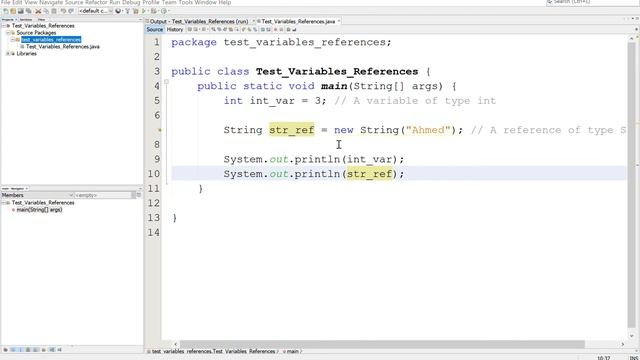The image size is (640, 360).
Task: Click the Clean and Build icon
Action: [x=136, y=11]
